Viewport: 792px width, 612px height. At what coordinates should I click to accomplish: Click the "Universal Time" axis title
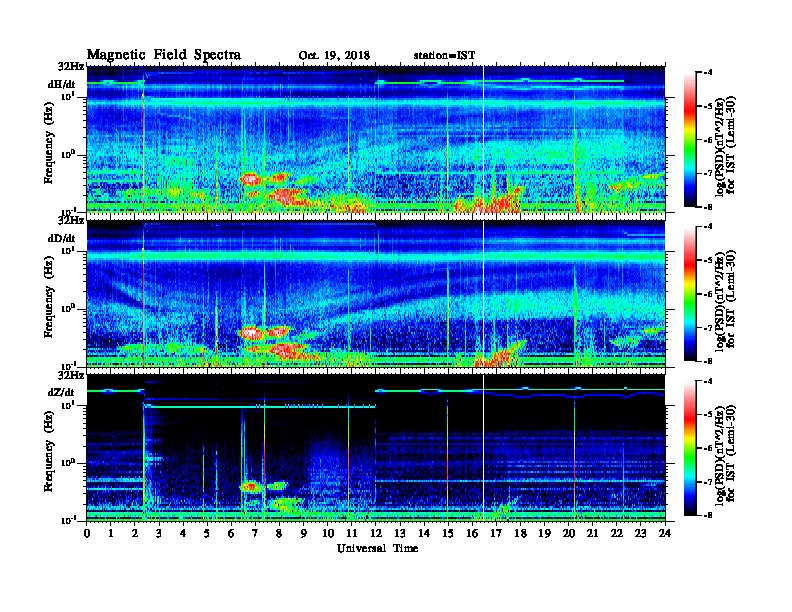coord(377,548)
